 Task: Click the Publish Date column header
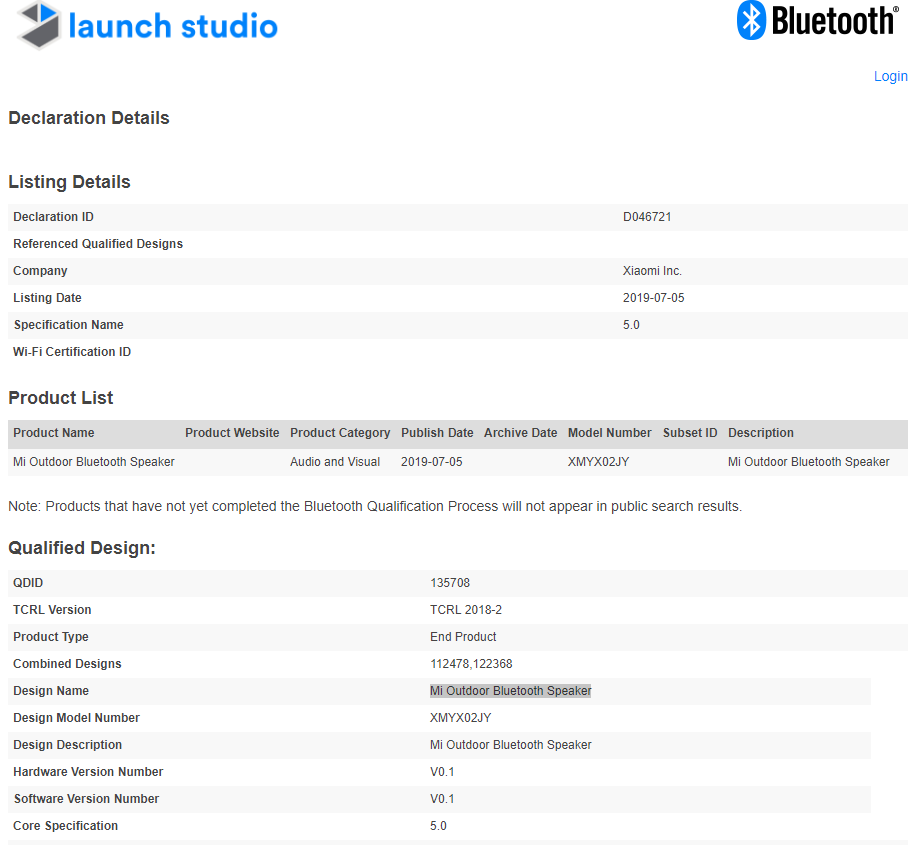[437, 433]
